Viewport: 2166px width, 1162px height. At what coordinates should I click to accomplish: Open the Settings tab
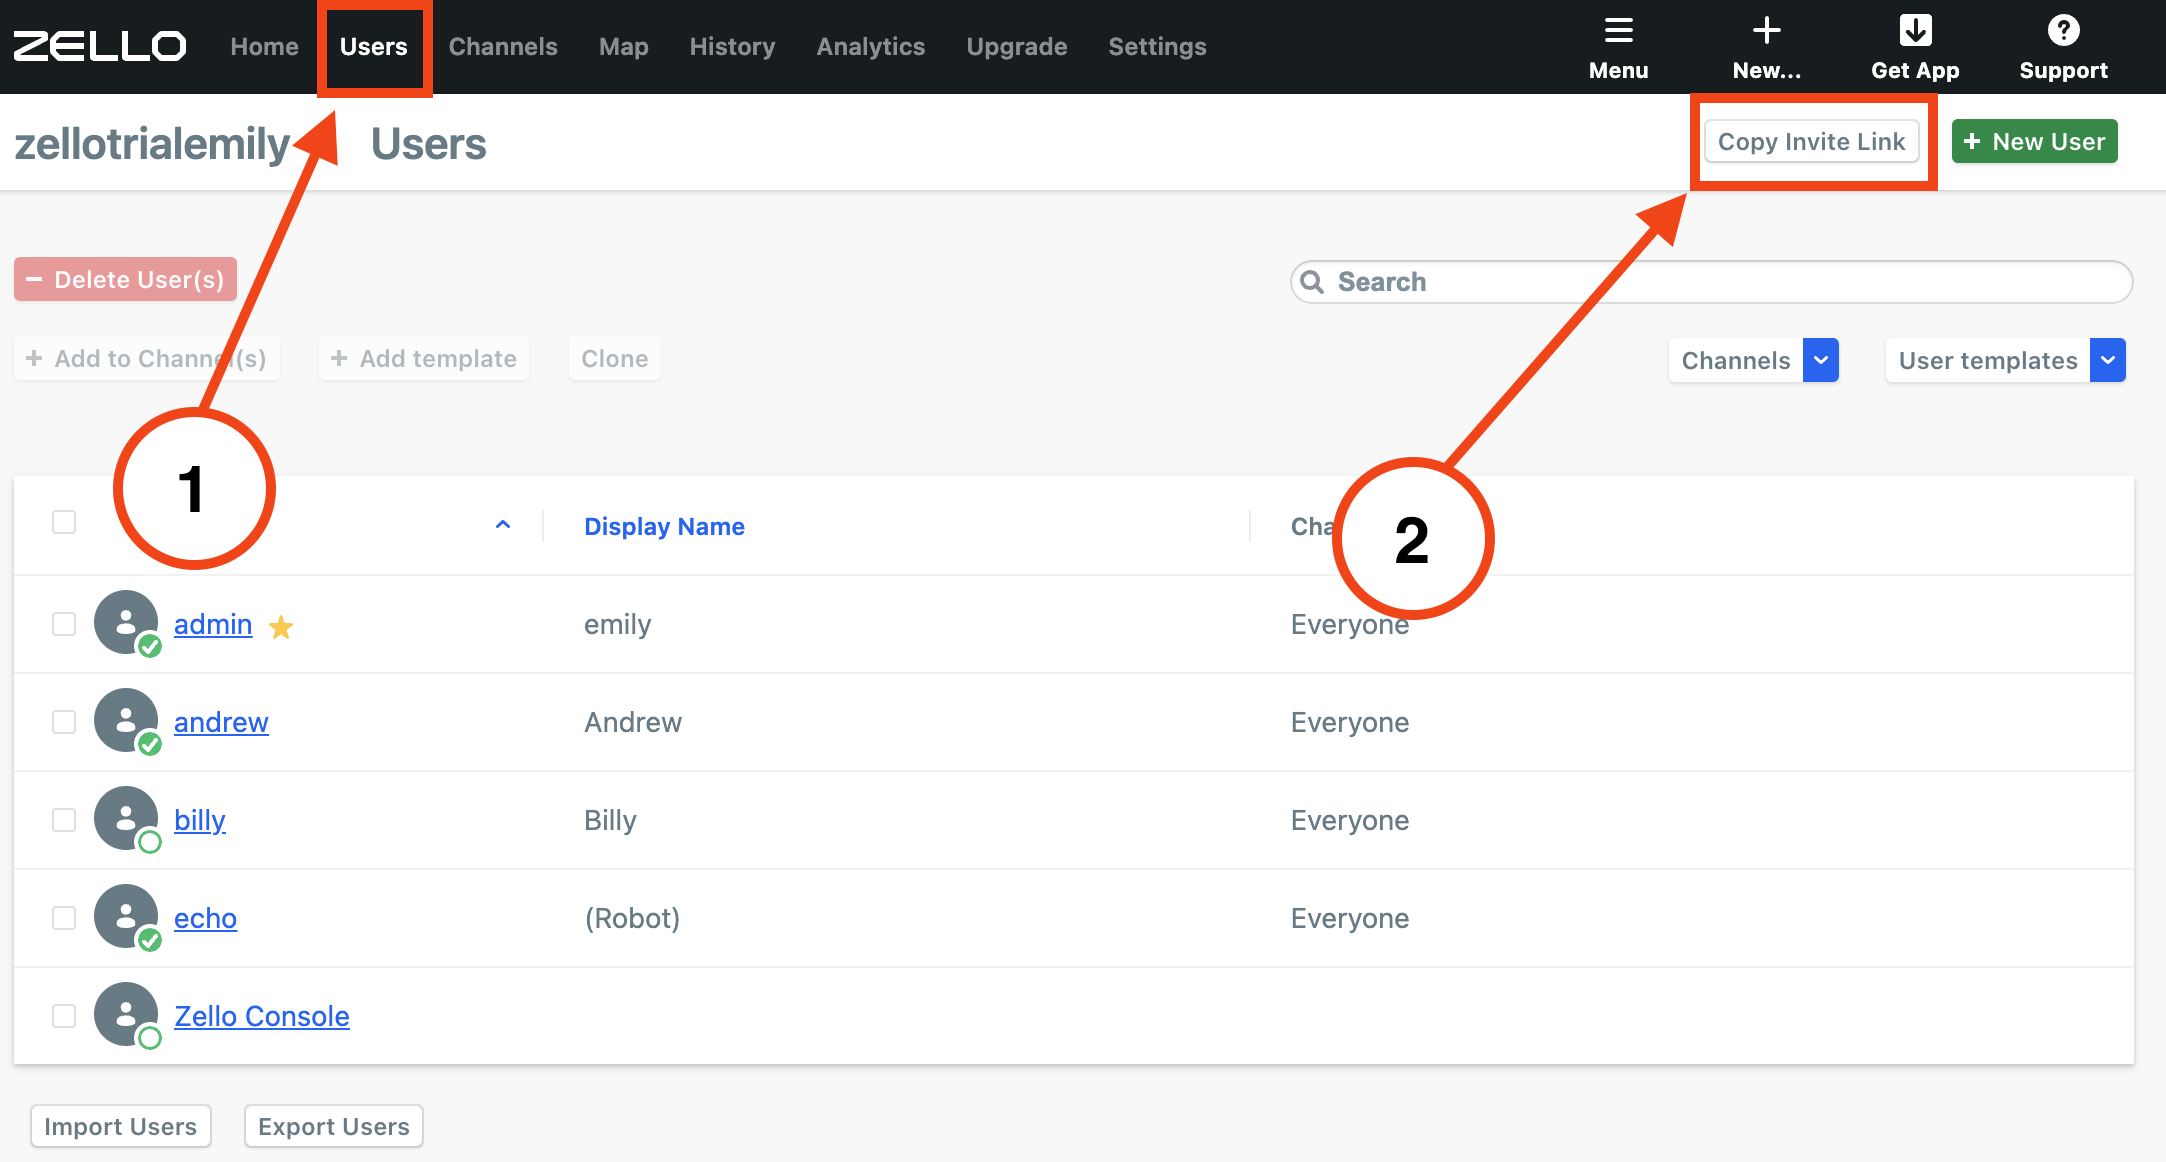(1157, 47)
